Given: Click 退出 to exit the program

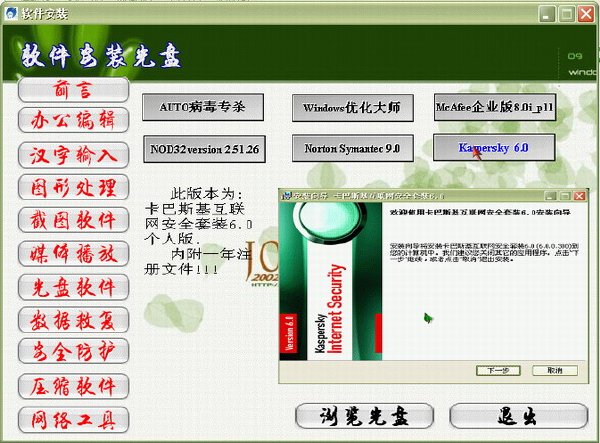Looking at the screenshot, I should click(518, 416).
